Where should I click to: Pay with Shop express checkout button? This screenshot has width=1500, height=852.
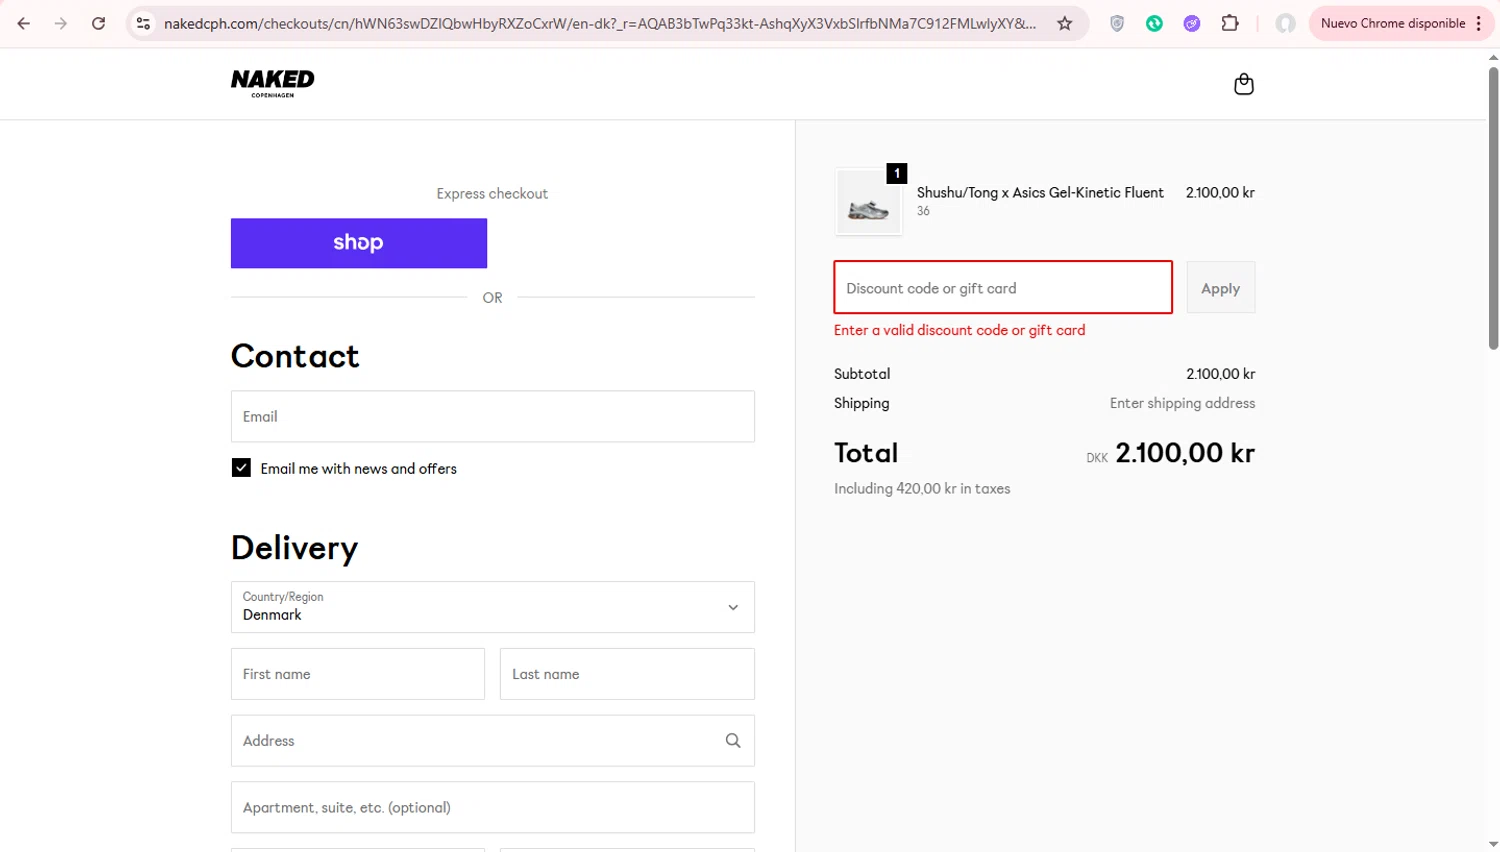[359, 243]
